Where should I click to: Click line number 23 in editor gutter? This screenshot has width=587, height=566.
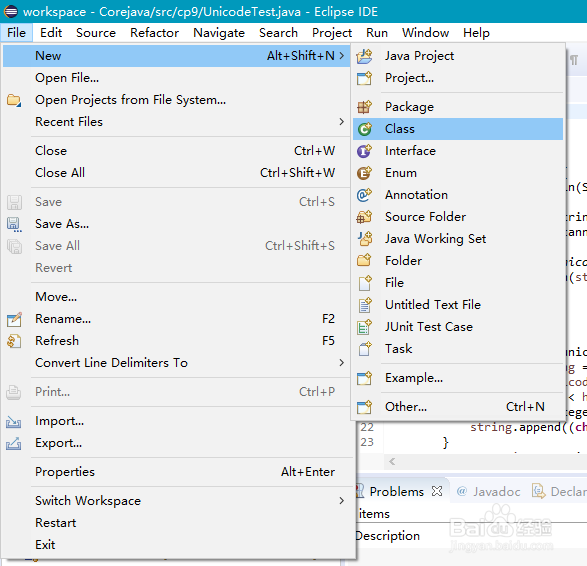pos(367,442)
